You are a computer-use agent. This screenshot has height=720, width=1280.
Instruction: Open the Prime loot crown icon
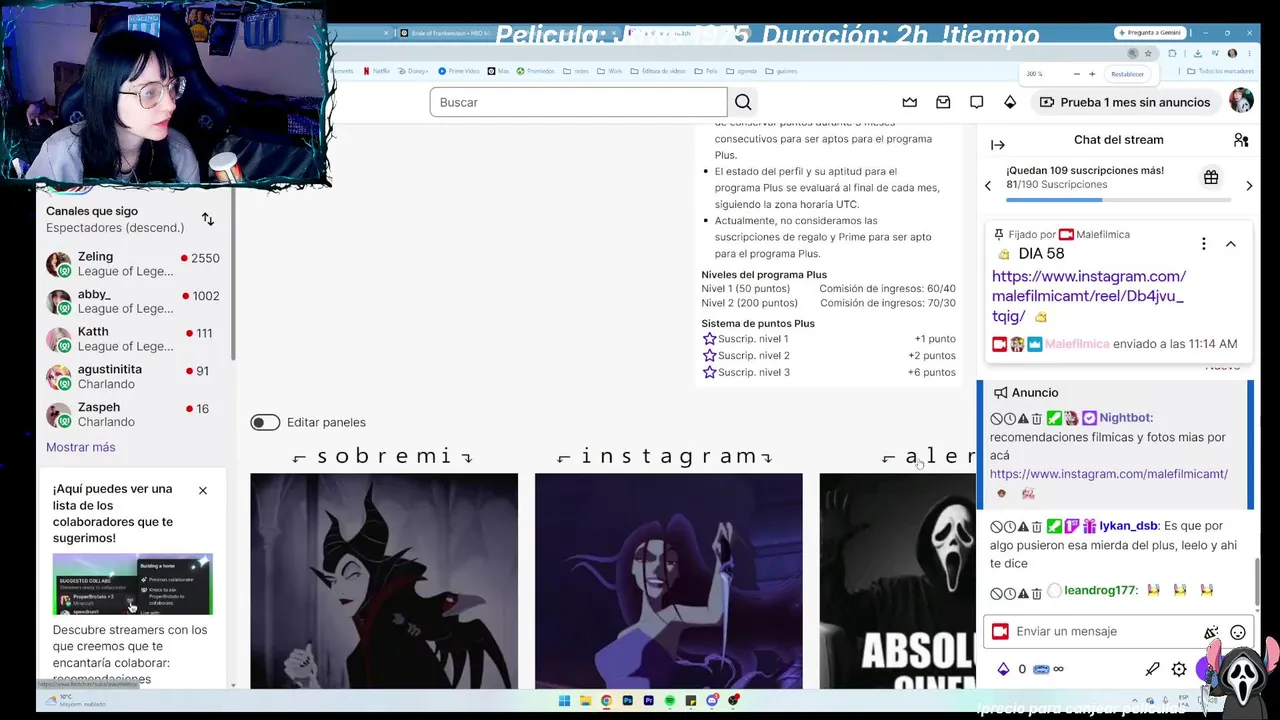coord(909,102)
